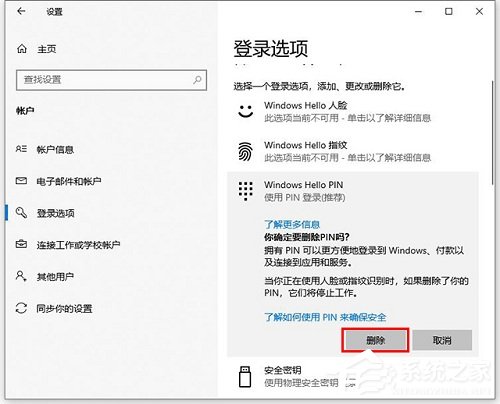The width and height of the screenshot is (500, 404).
Task: Minimize the Settings window
Action: coord(419,12)
